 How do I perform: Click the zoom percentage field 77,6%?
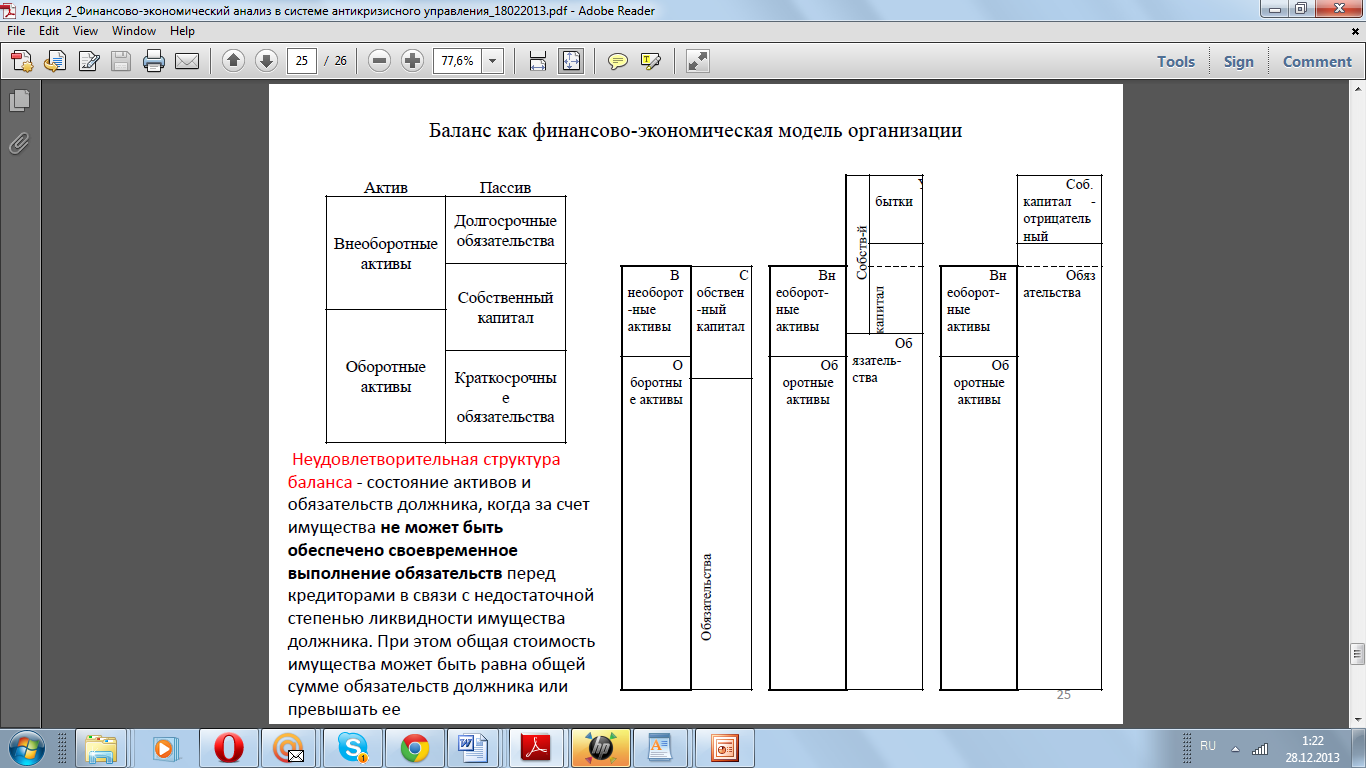(x=456, y=61)
